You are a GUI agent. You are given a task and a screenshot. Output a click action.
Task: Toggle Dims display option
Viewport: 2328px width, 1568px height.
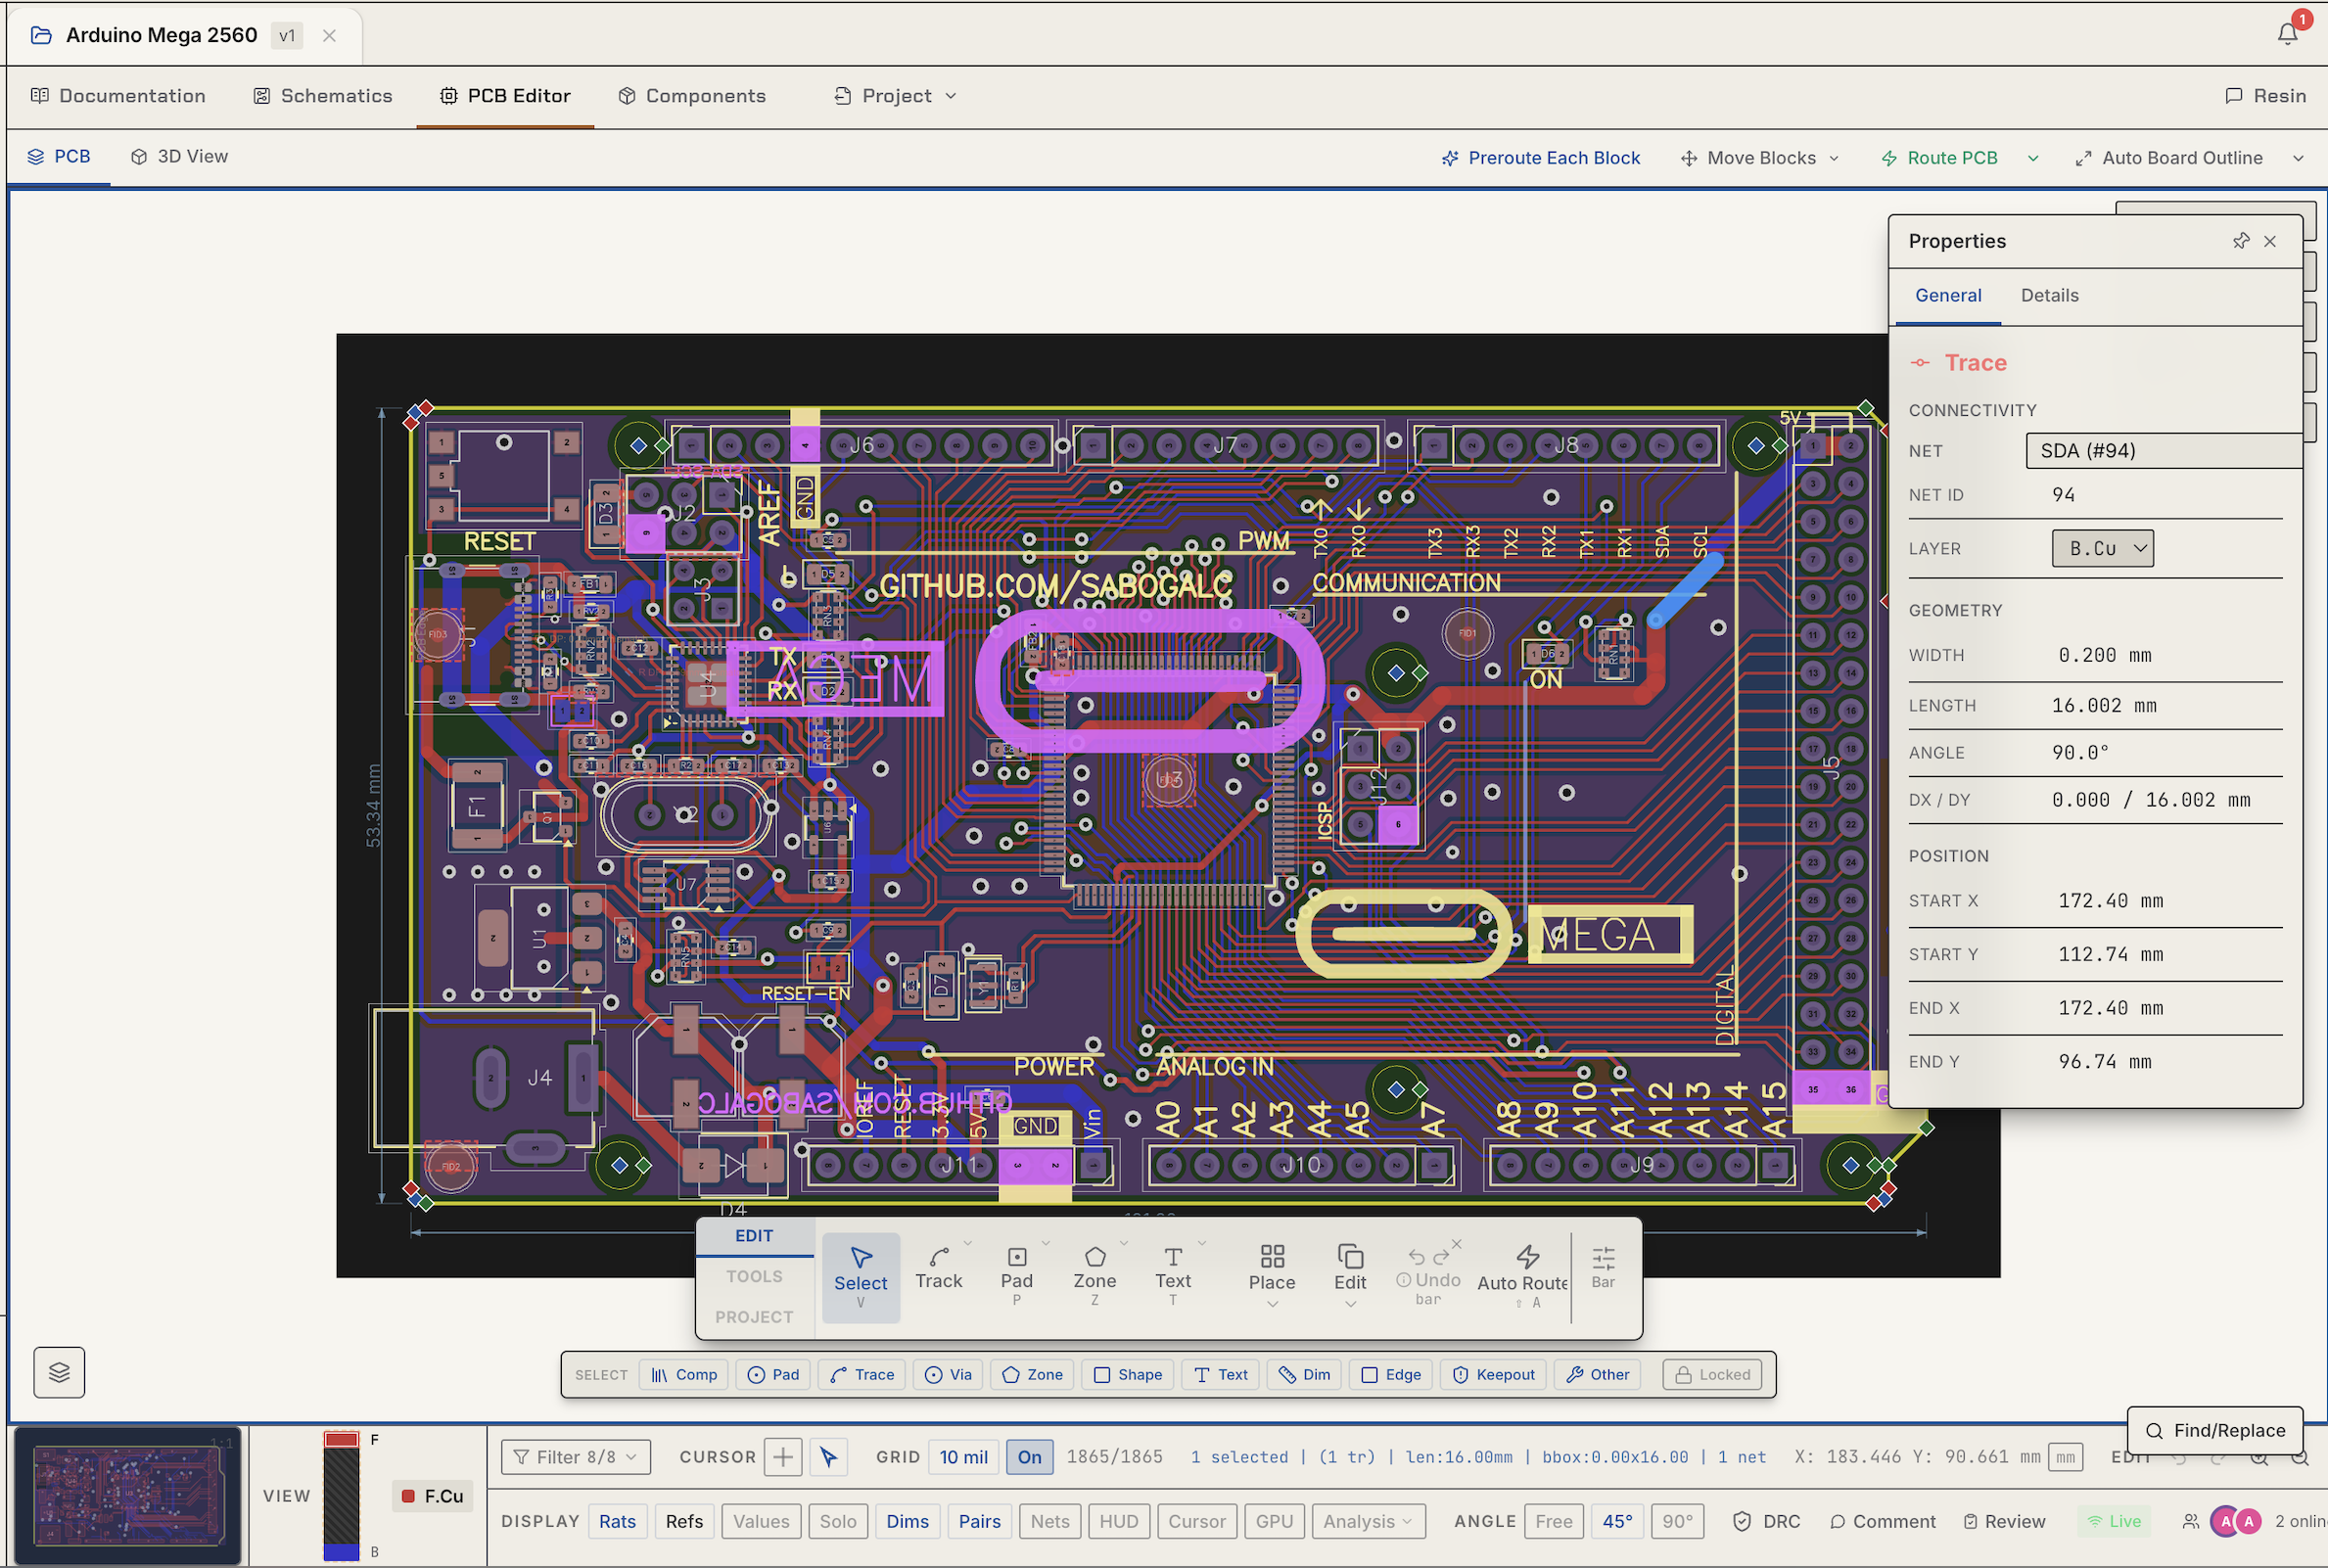907,1521
